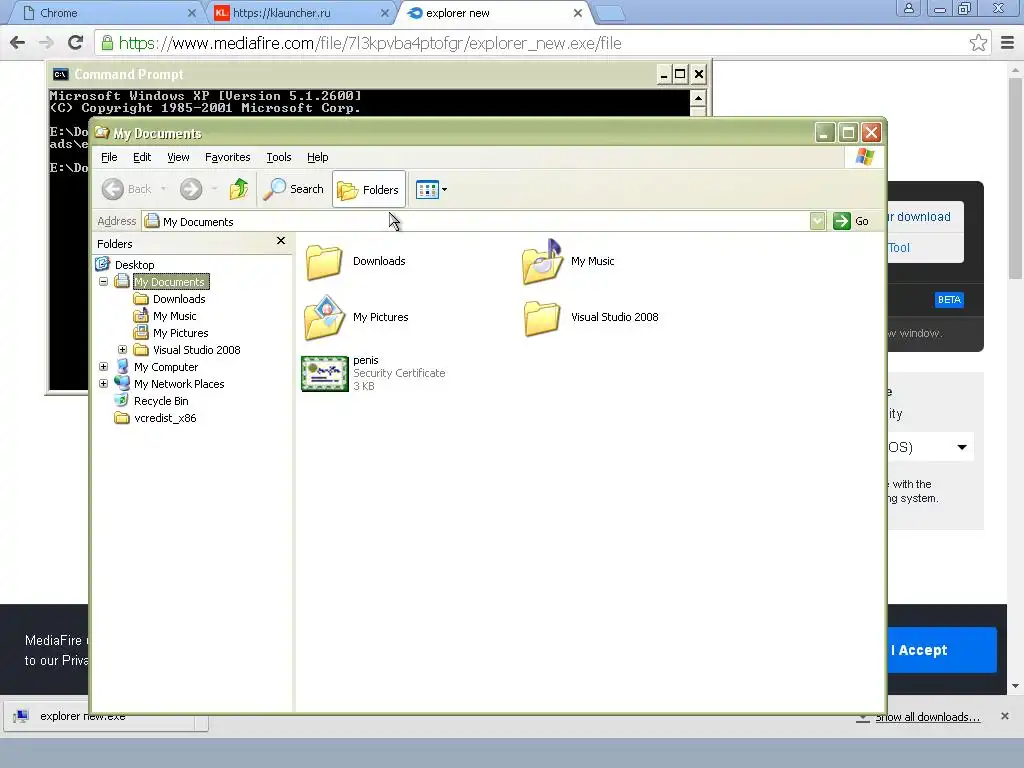Select Downloads in the folder tree
This screenshot has width=1024, height=768.
click(179, 299)
